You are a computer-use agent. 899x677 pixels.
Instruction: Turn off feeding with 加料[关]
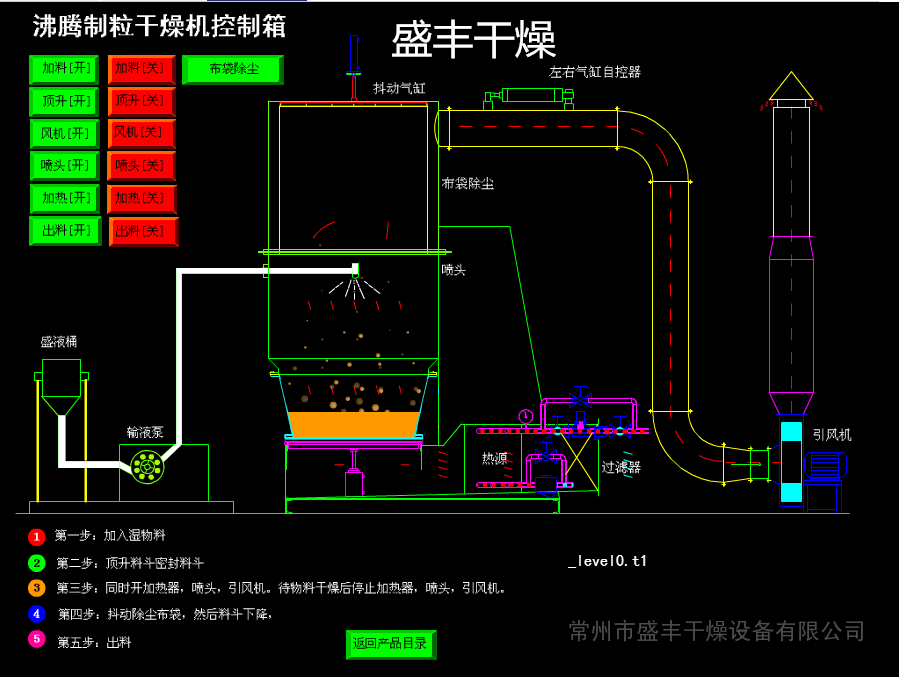141,69
